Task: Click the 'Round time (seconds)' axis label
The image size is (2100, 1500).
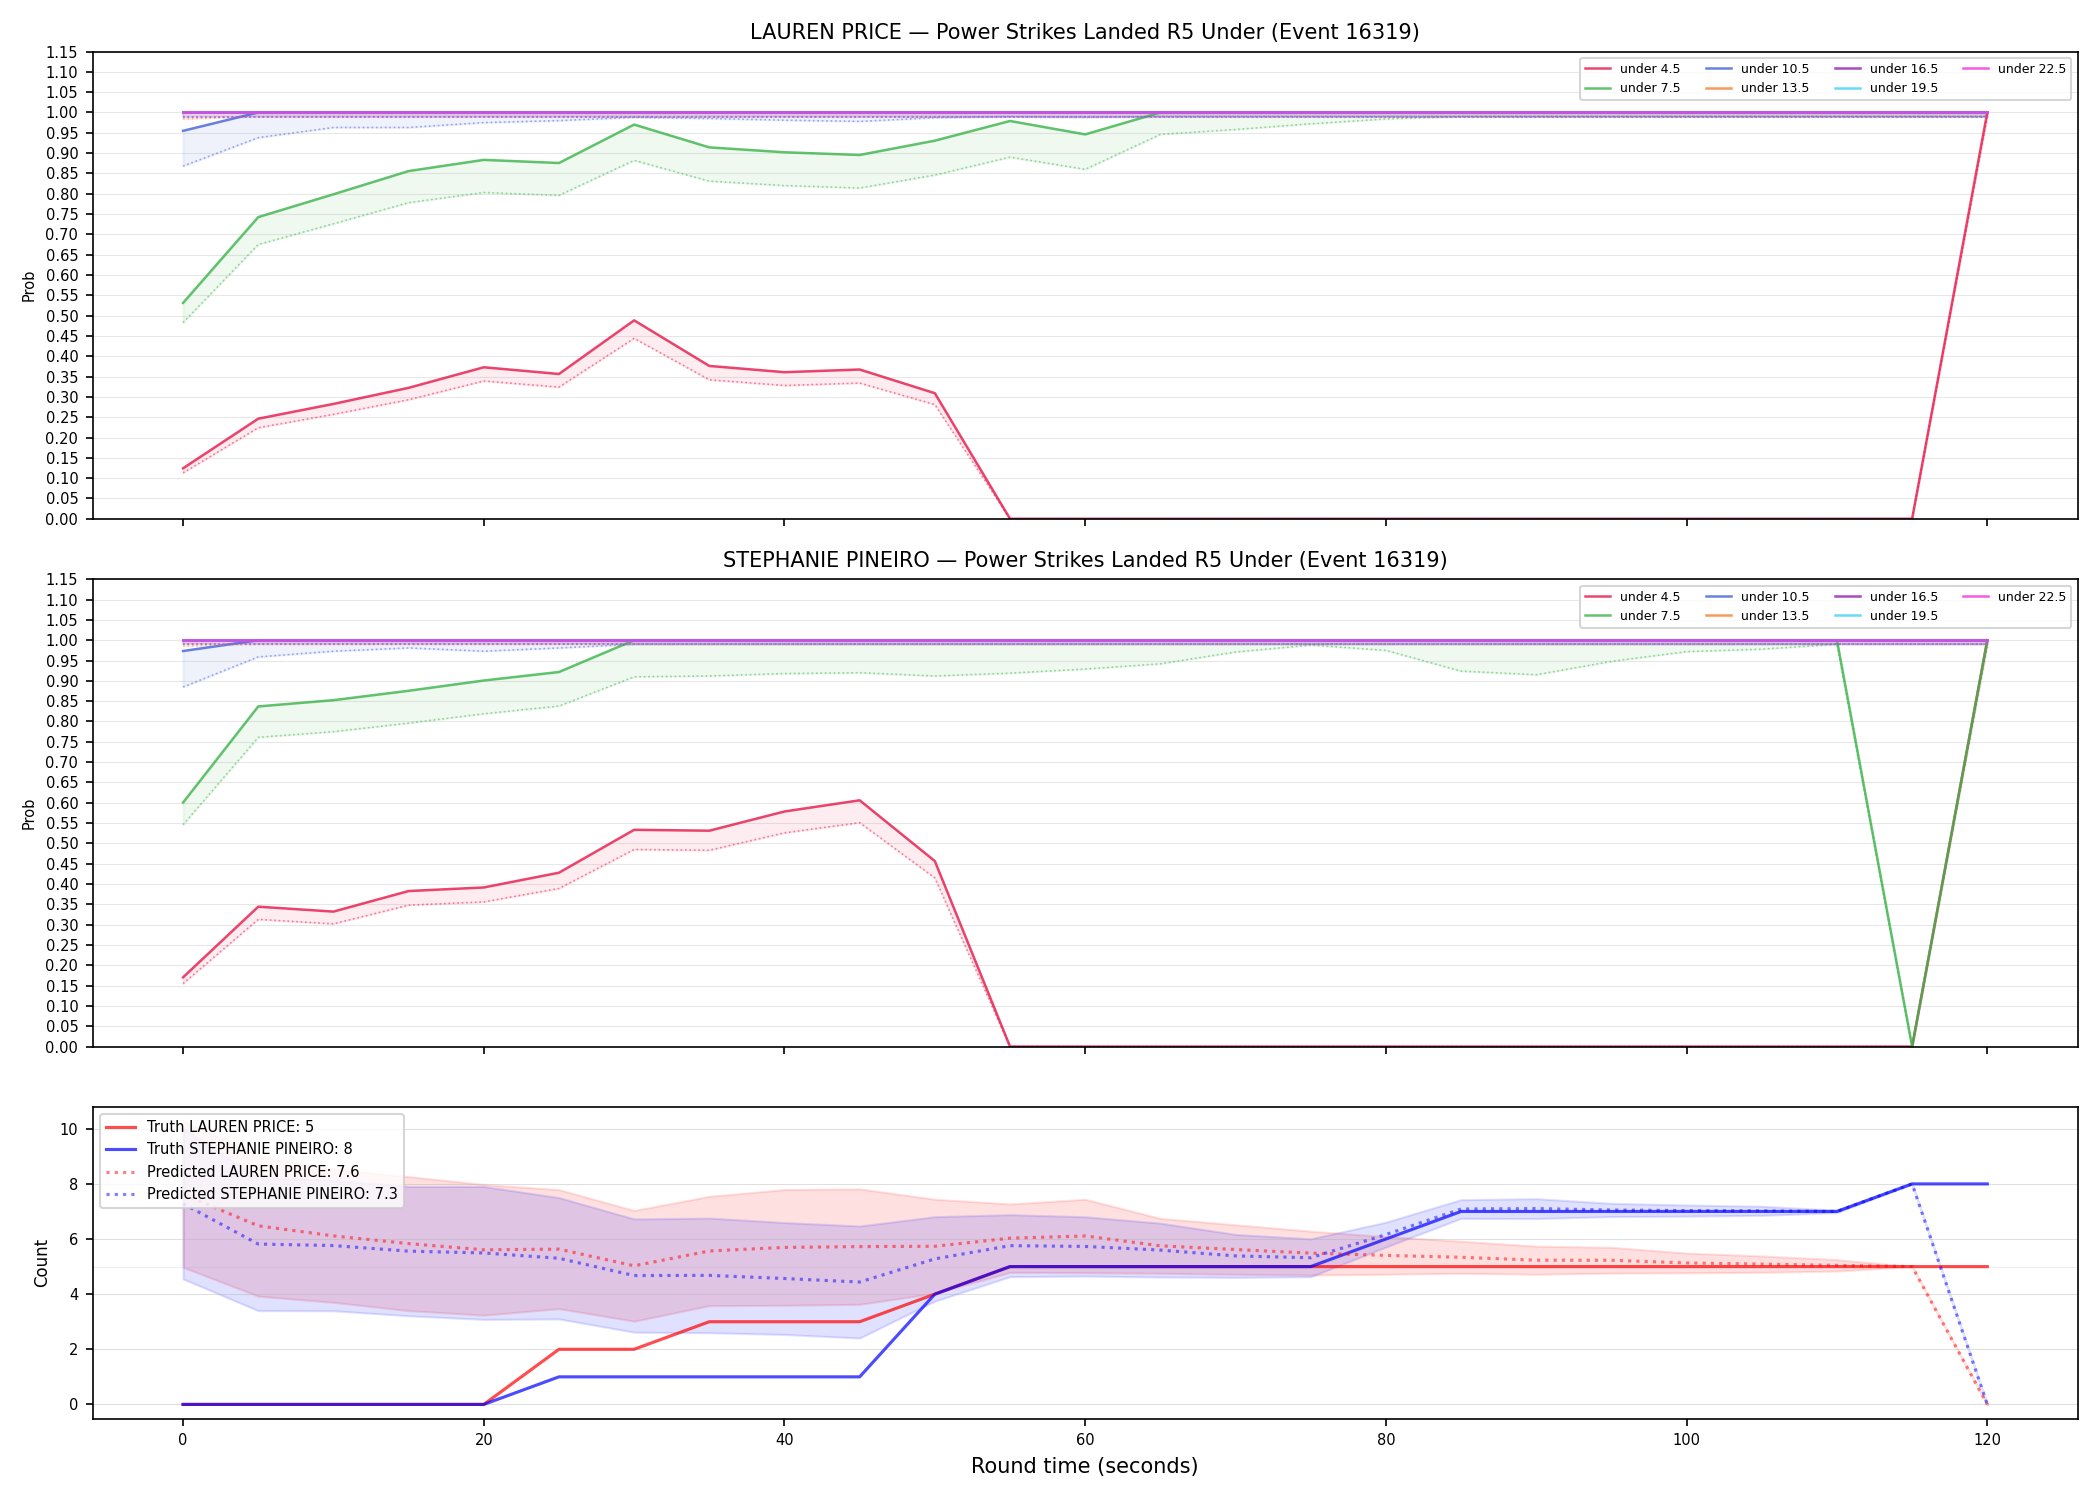Action: (x=1084, y=1466)
